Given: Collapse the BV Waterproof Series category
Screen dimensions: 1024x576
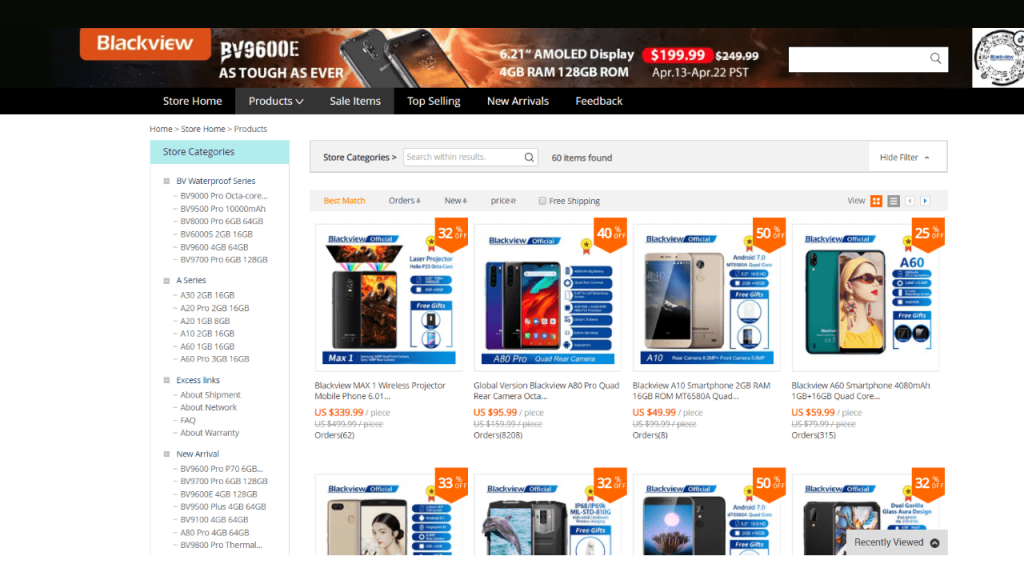Looking at the screenshot, I should tap(167, 181).
